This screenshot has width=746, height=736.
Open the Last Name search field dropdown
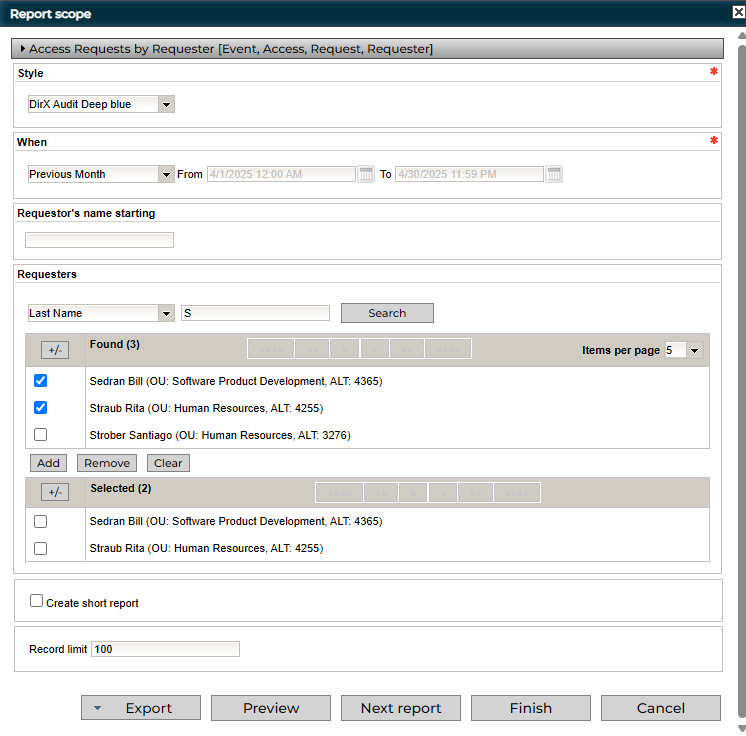click(x=166, y=313)
